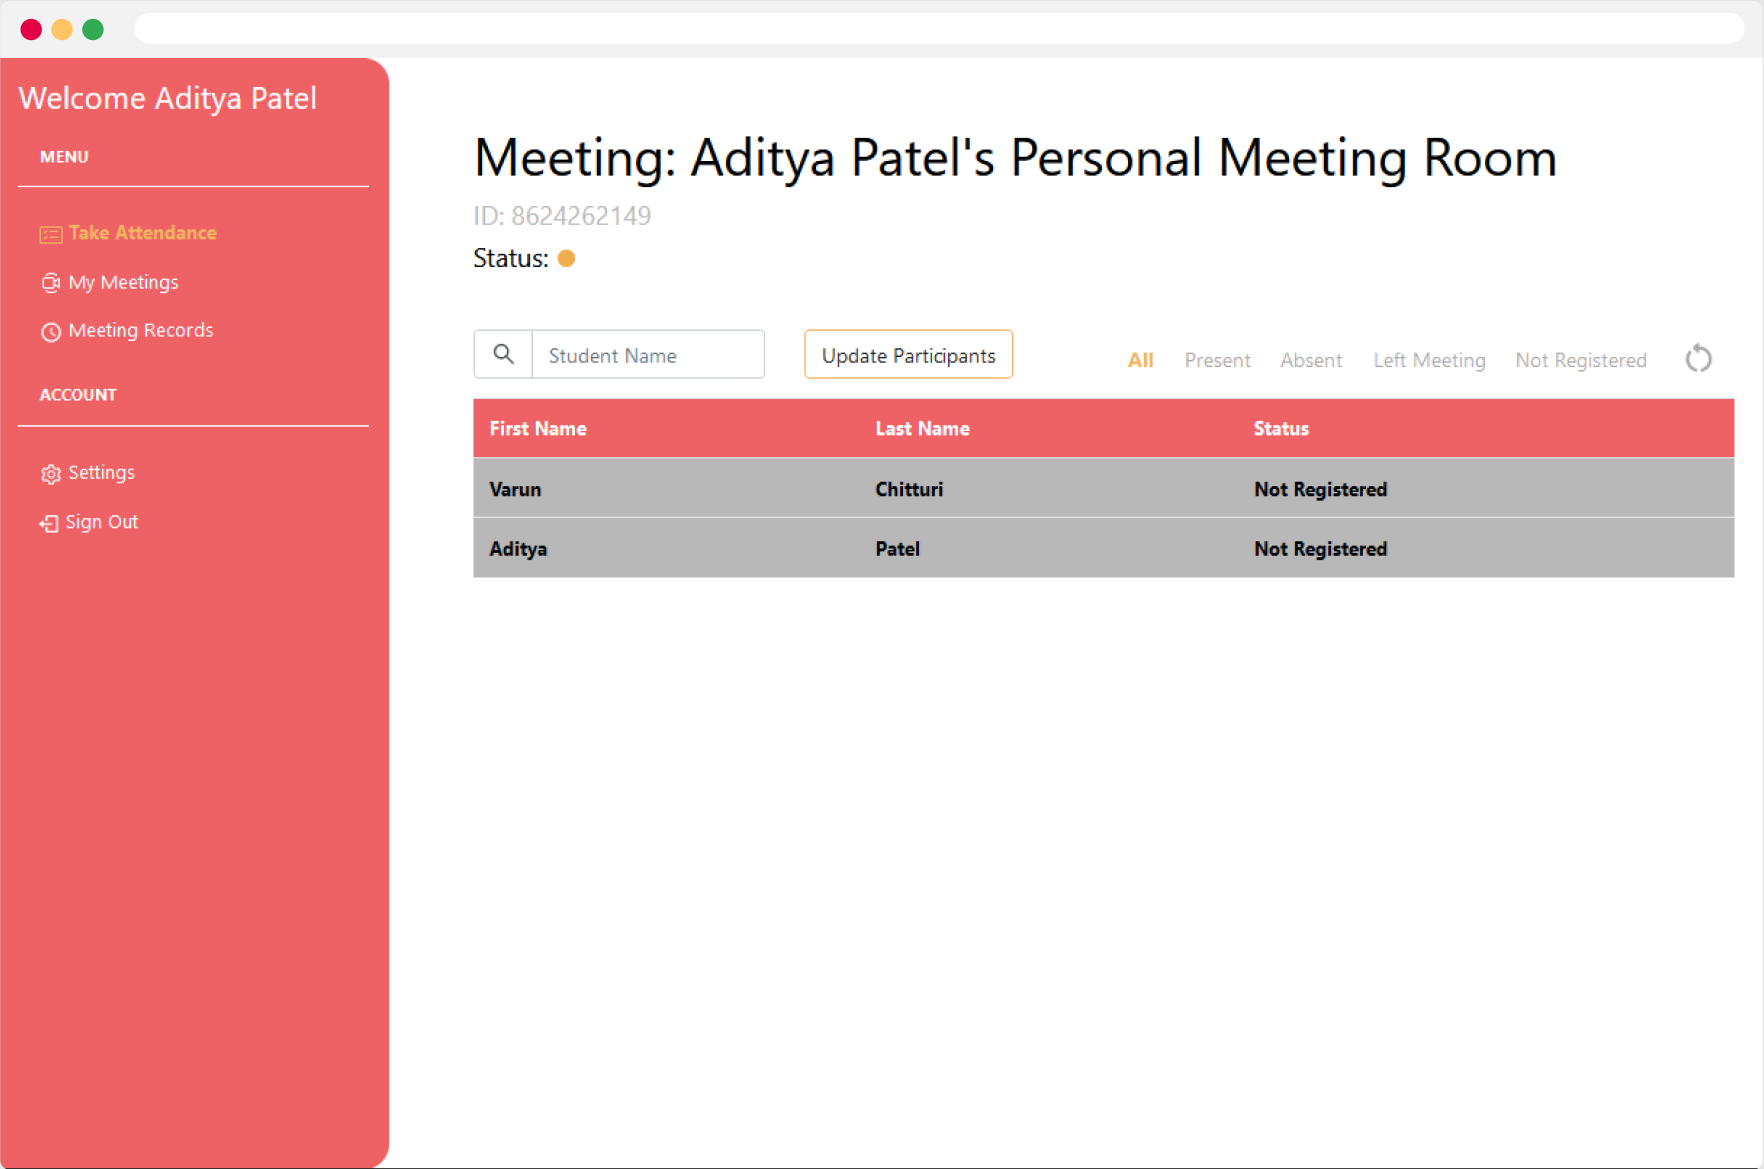Select the Aditya Patel row
The image size is (1764, 1169).
point(1103,548)
